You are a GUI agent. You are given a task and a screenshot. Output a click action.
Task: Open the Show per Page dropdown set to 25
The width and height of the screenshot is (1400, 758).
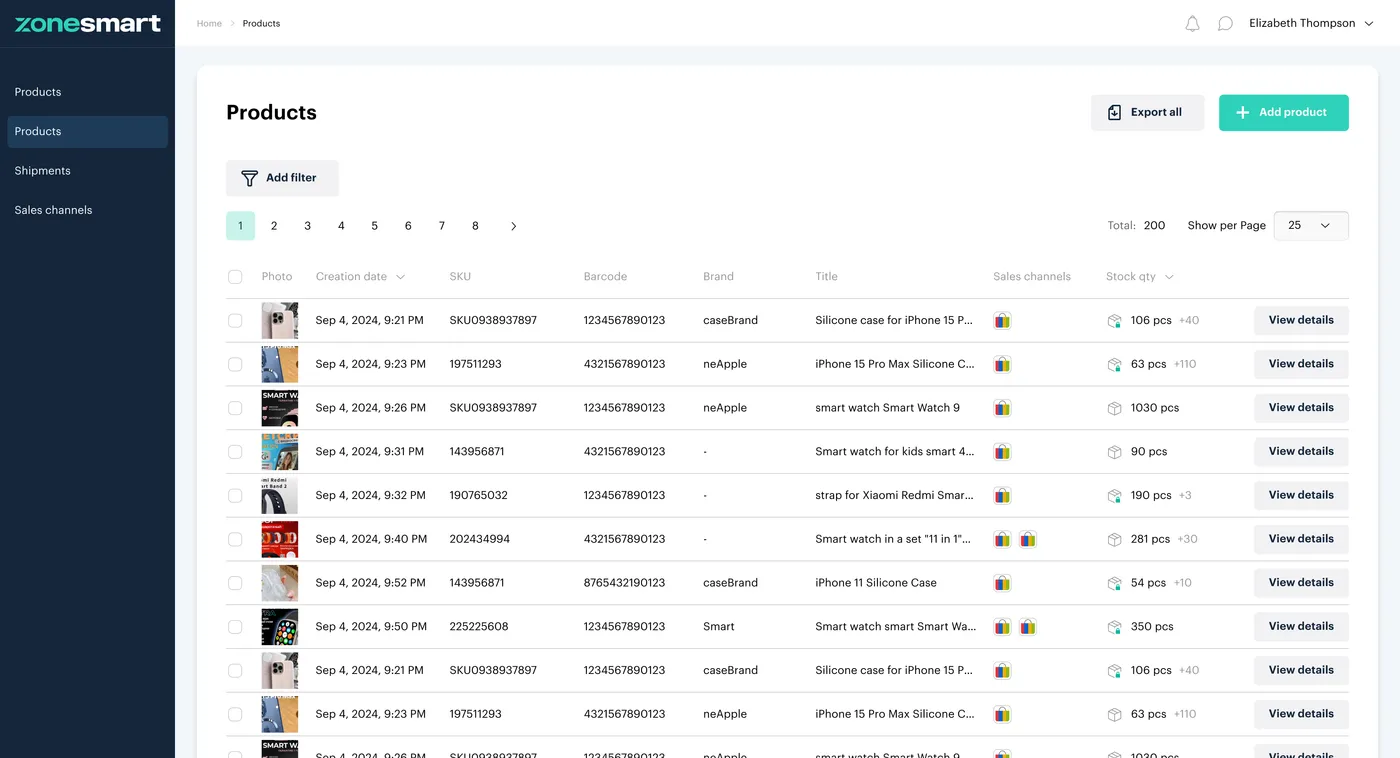1310,225
